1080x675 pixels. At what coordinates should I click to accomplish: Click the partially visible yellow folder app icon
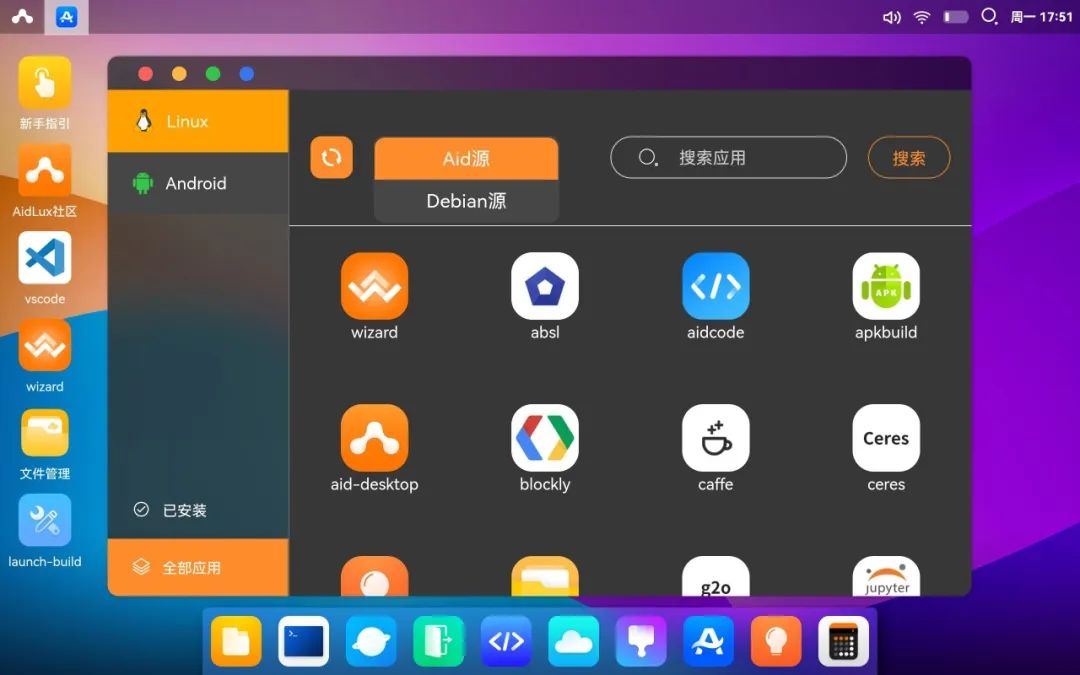(x=545, y=577)
